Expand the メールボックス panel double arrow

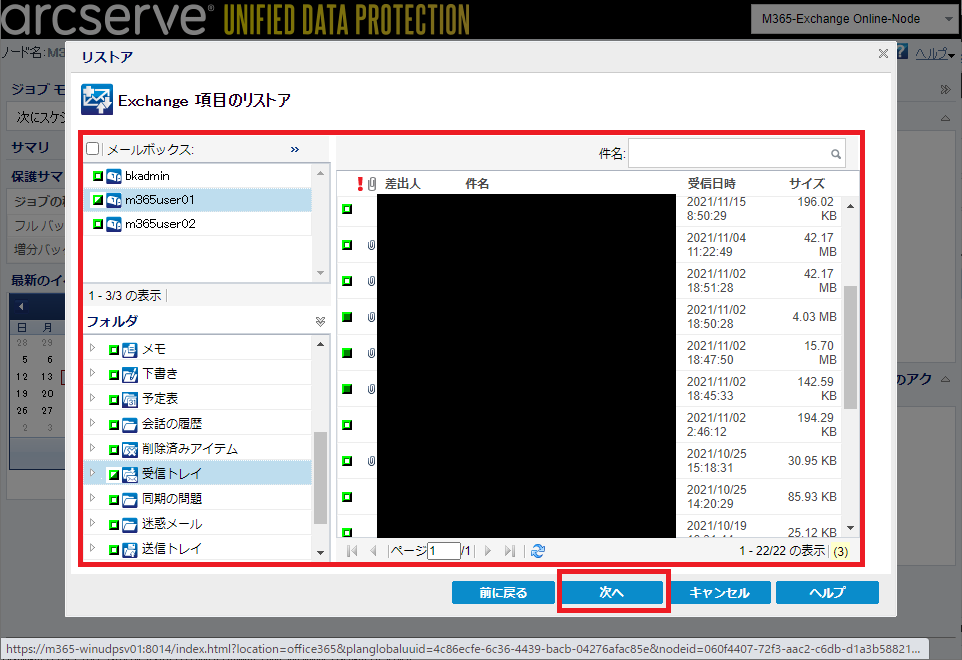click(295, 149)
